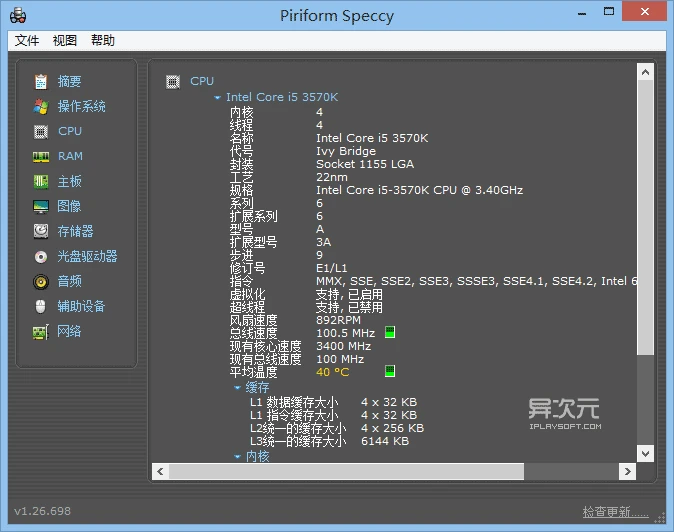Click the Speccy app icon in title bar

[x=18, y=16]
